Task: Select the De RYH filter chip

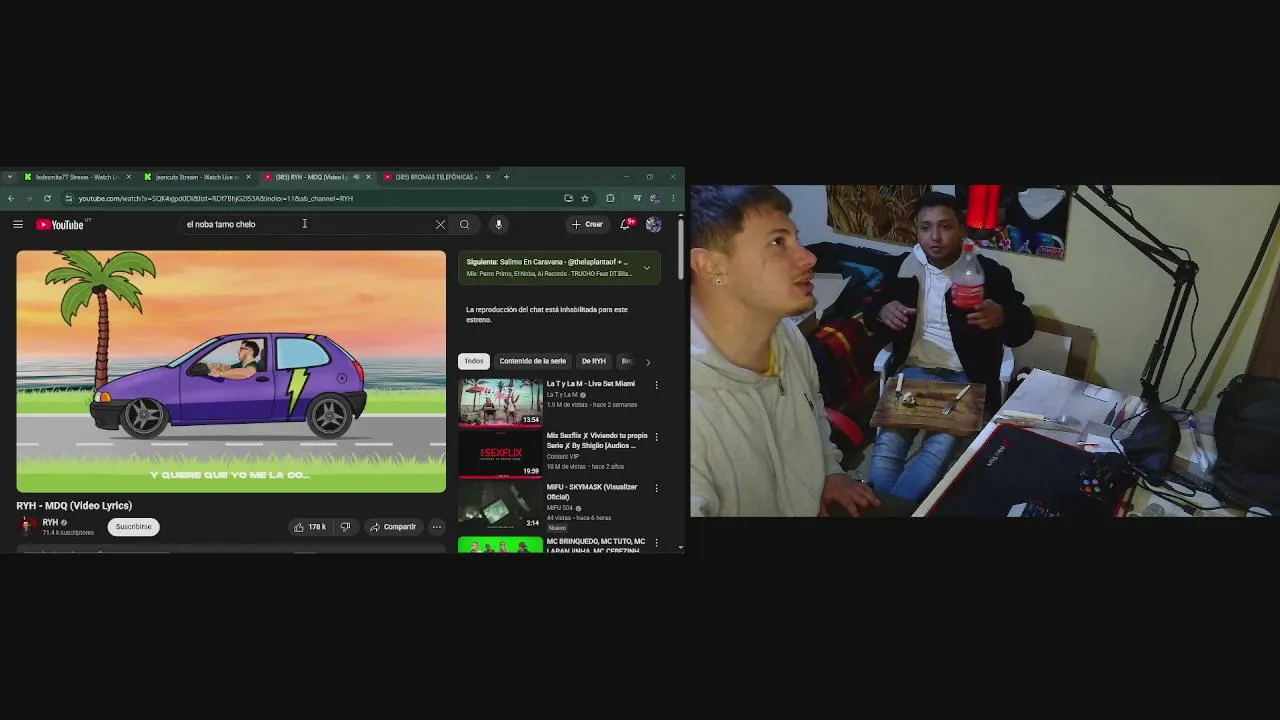Action: coord(594,361)
